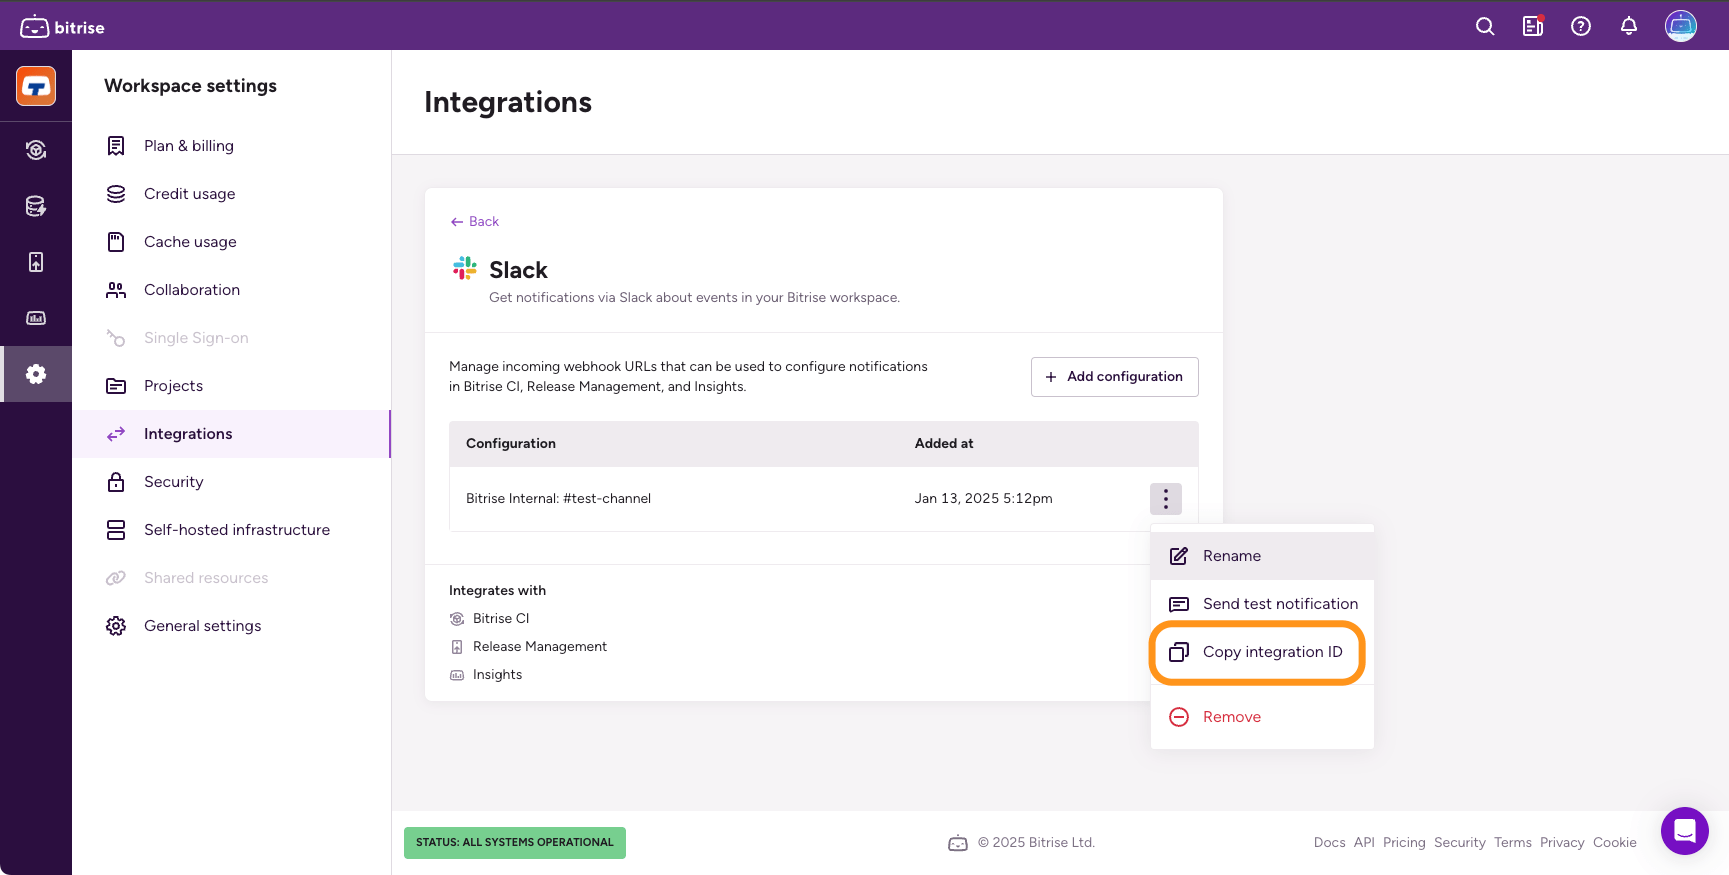Click the Jan 13, 2025 5:12pm date
The width and height of the screenshot is (1729, 875).
coord(983,499)
